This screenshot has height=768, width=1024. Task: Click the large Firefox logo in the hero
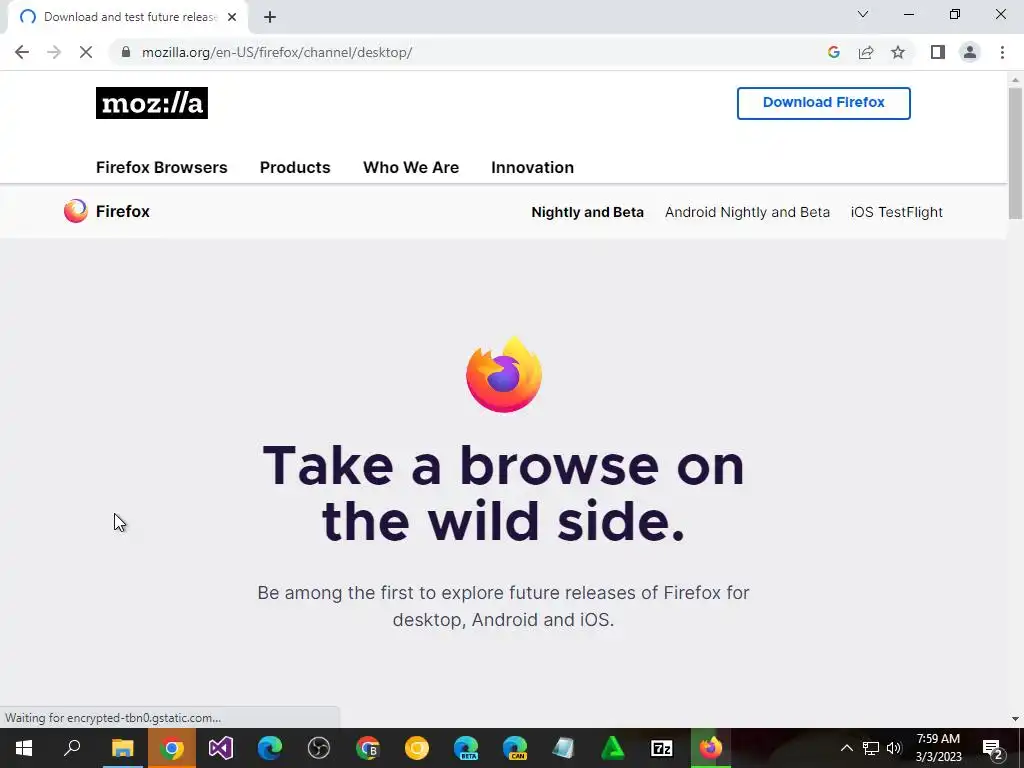coord(504,374)
